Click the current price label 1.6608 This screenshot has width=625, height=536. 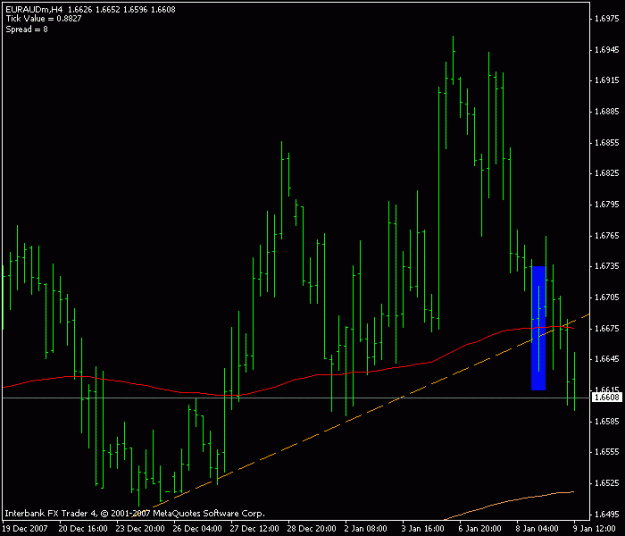(607, 397)
